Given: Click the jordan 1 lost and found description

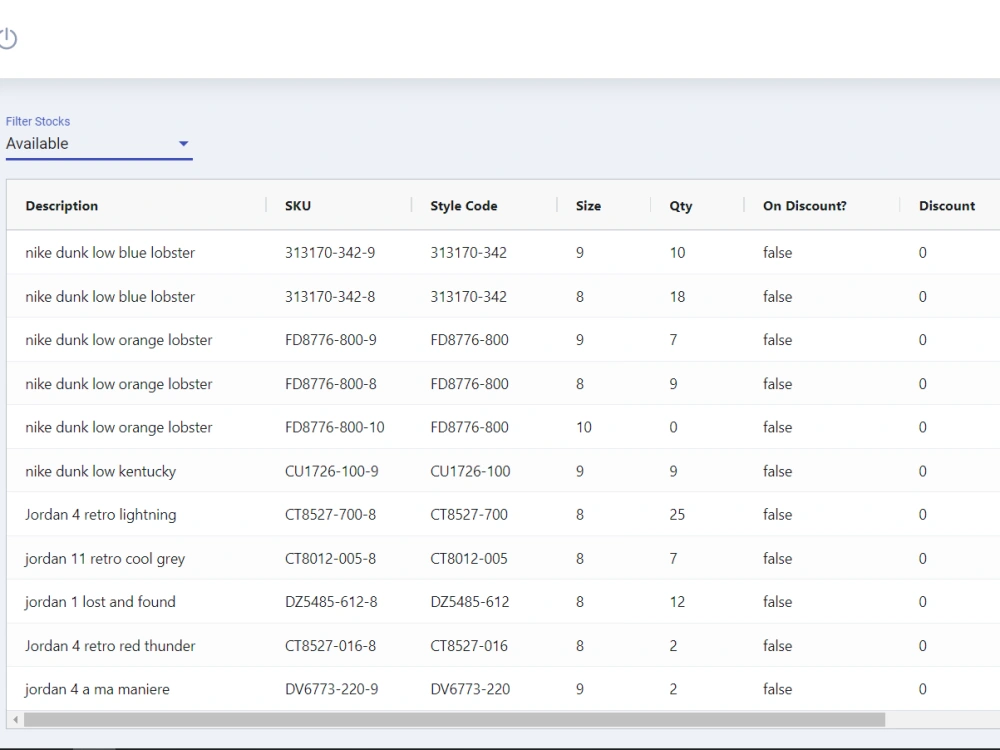Looking at the screenshot, I should 100,602.
